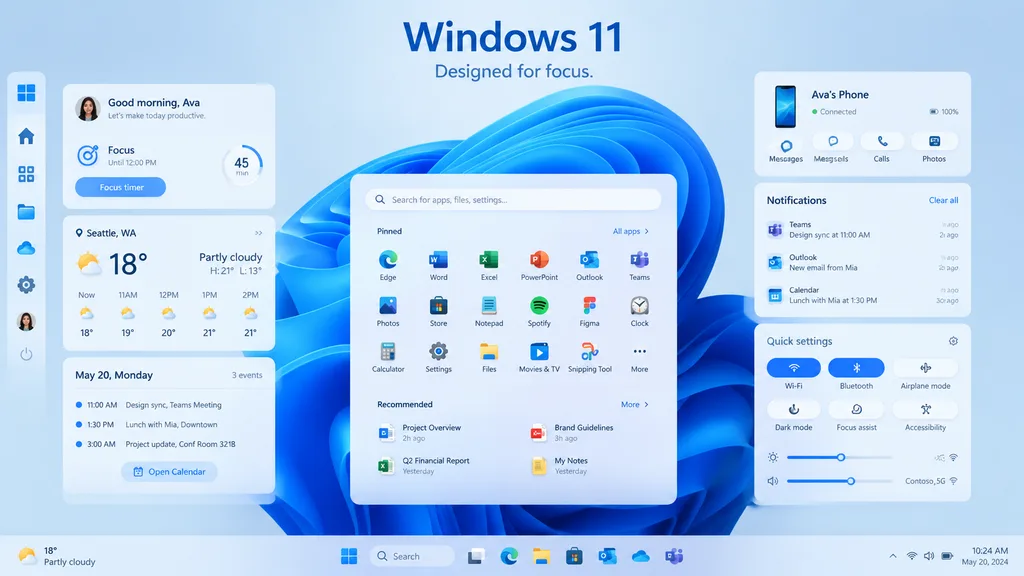Toggle Focus assist
The width and height of the screenshot is (1024, 576).
[856, 409]
